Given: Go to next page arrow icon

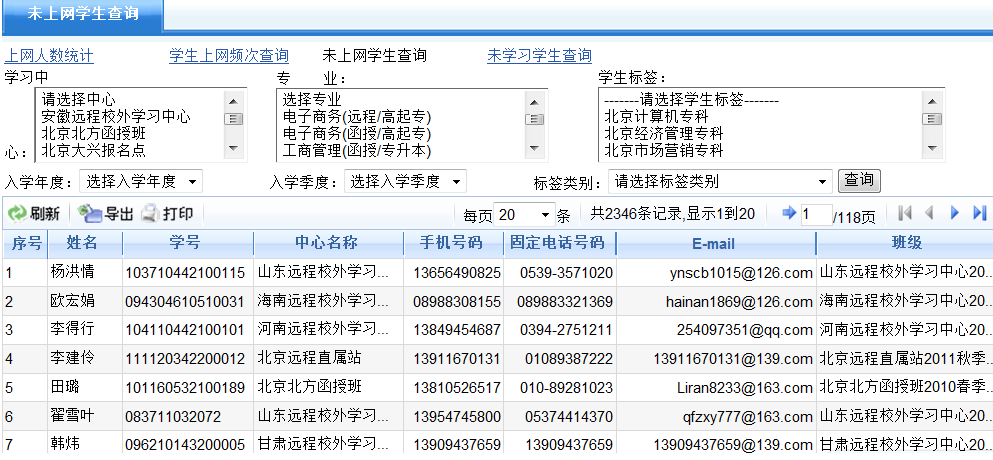Looking at the screenshot, I should pos(955,214).
